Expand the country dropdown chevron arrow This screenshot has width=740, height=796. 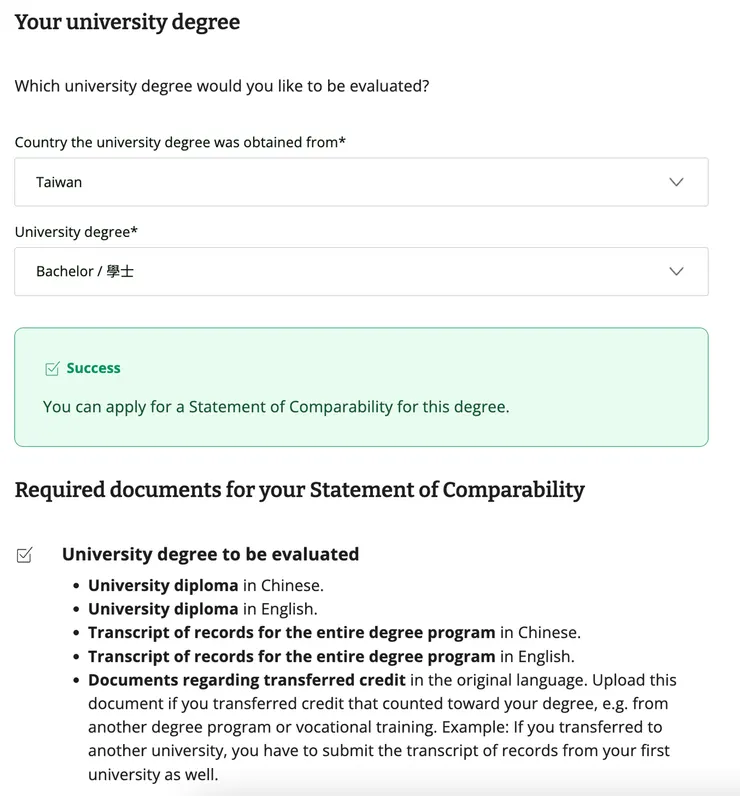point(676,182)
